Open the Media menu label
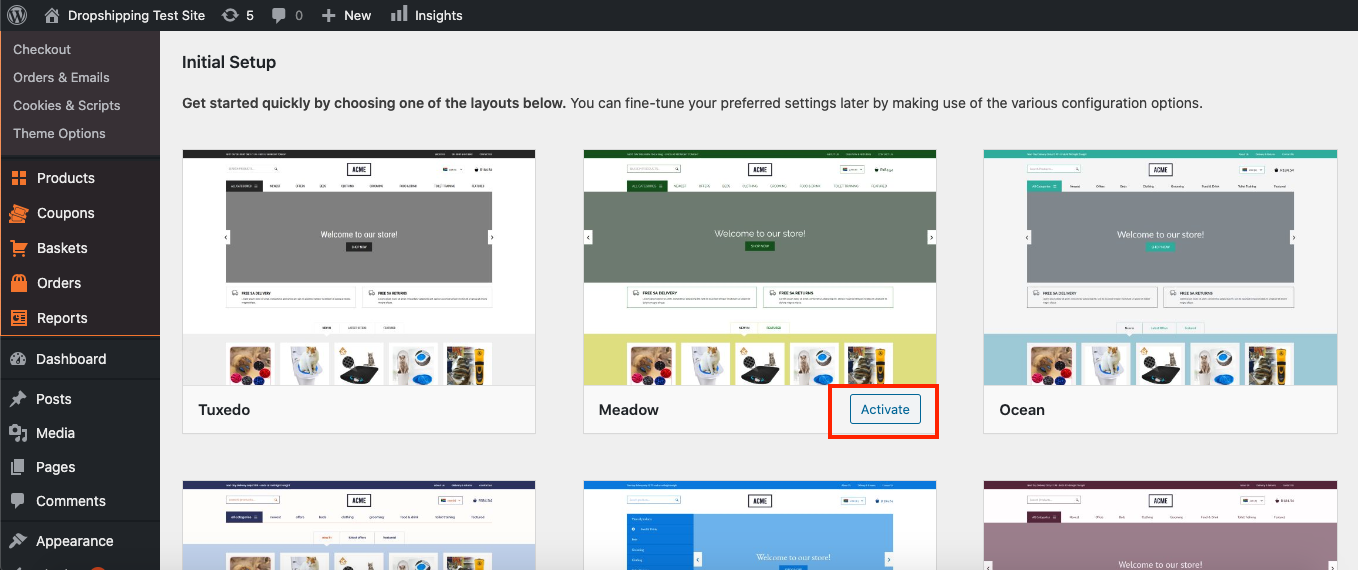1358x570 pixels. point(56,433)
